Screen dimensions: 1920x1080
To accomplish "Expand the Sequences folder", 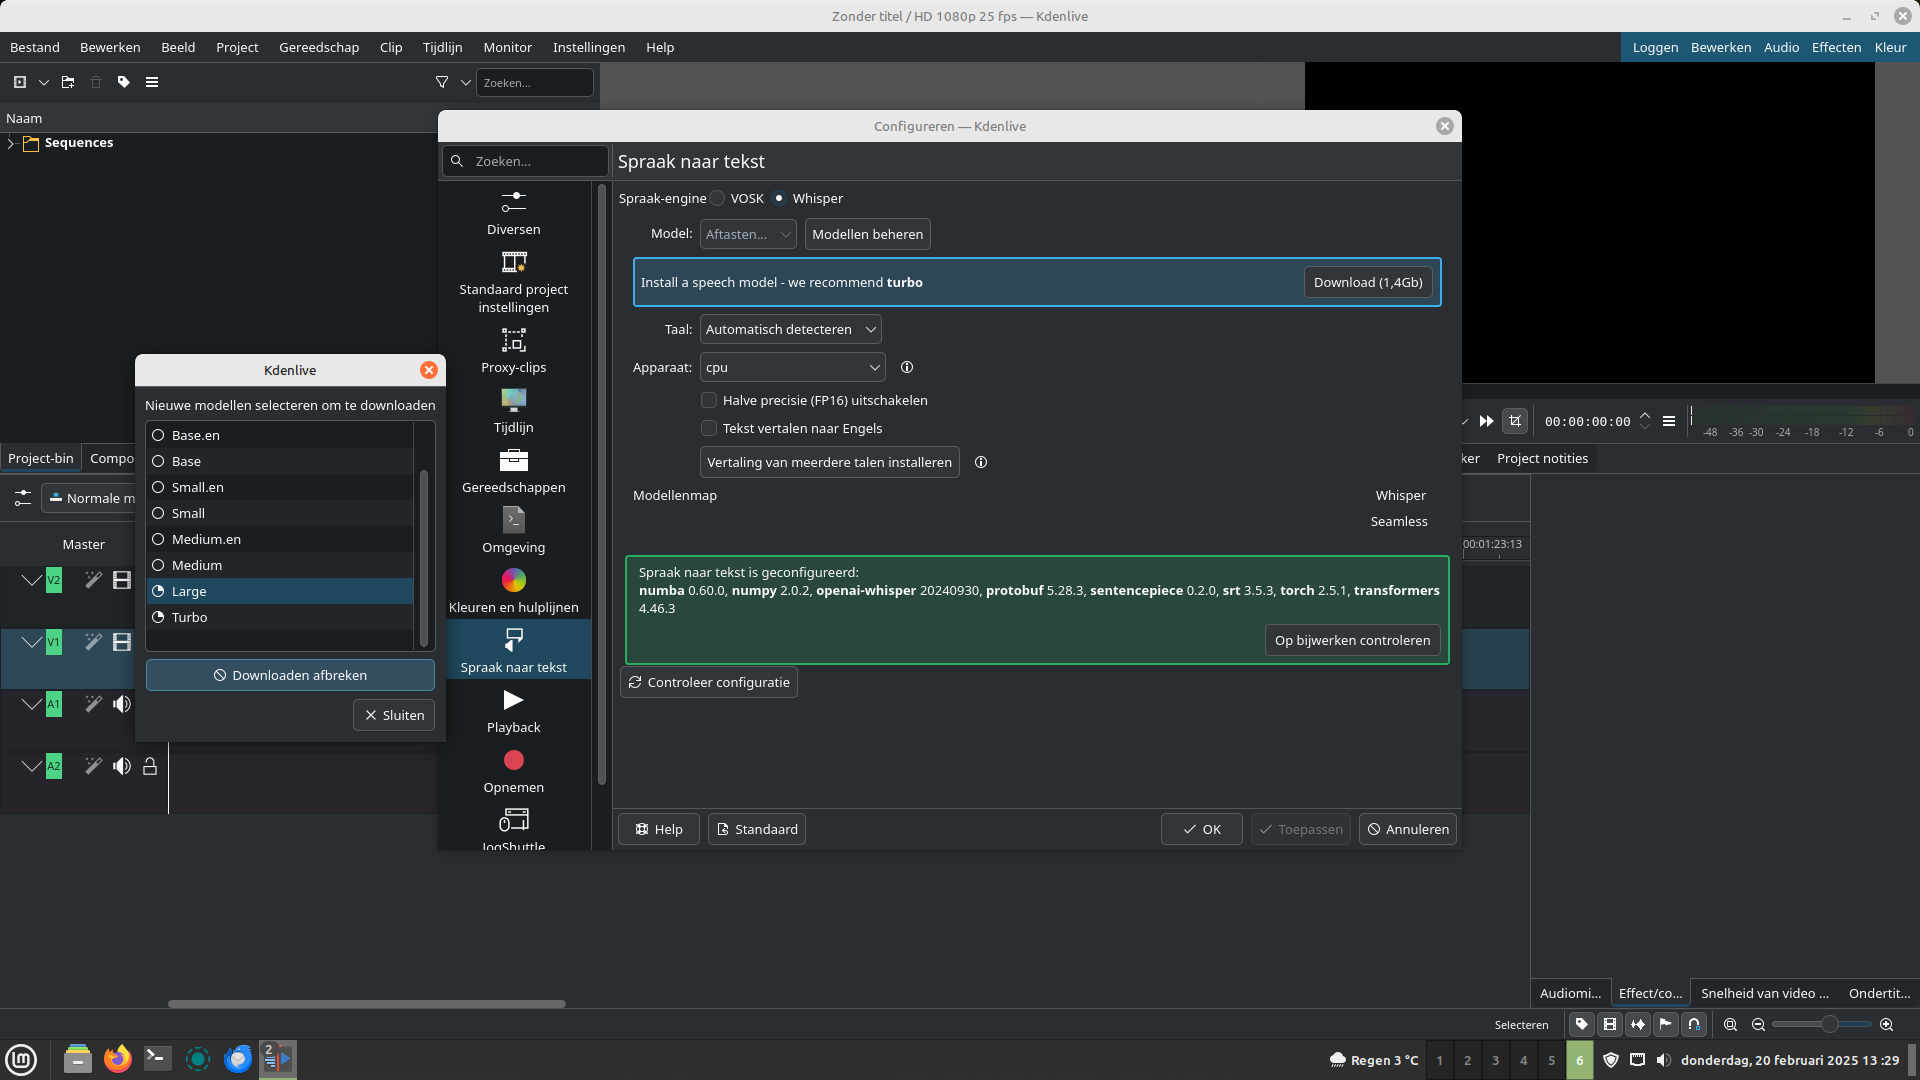I will click(x=11, y=143).
